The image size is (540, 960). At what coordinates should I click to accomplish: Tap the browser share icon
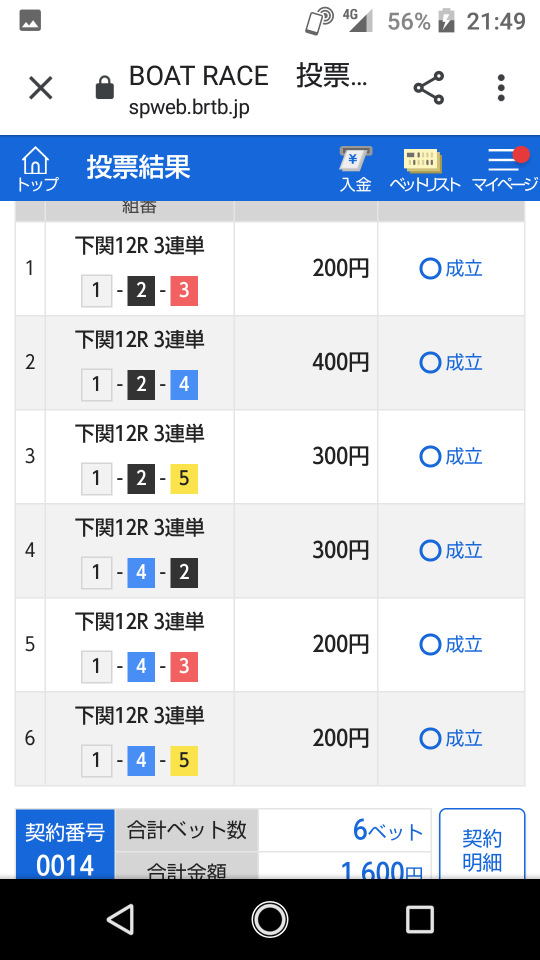429,88
